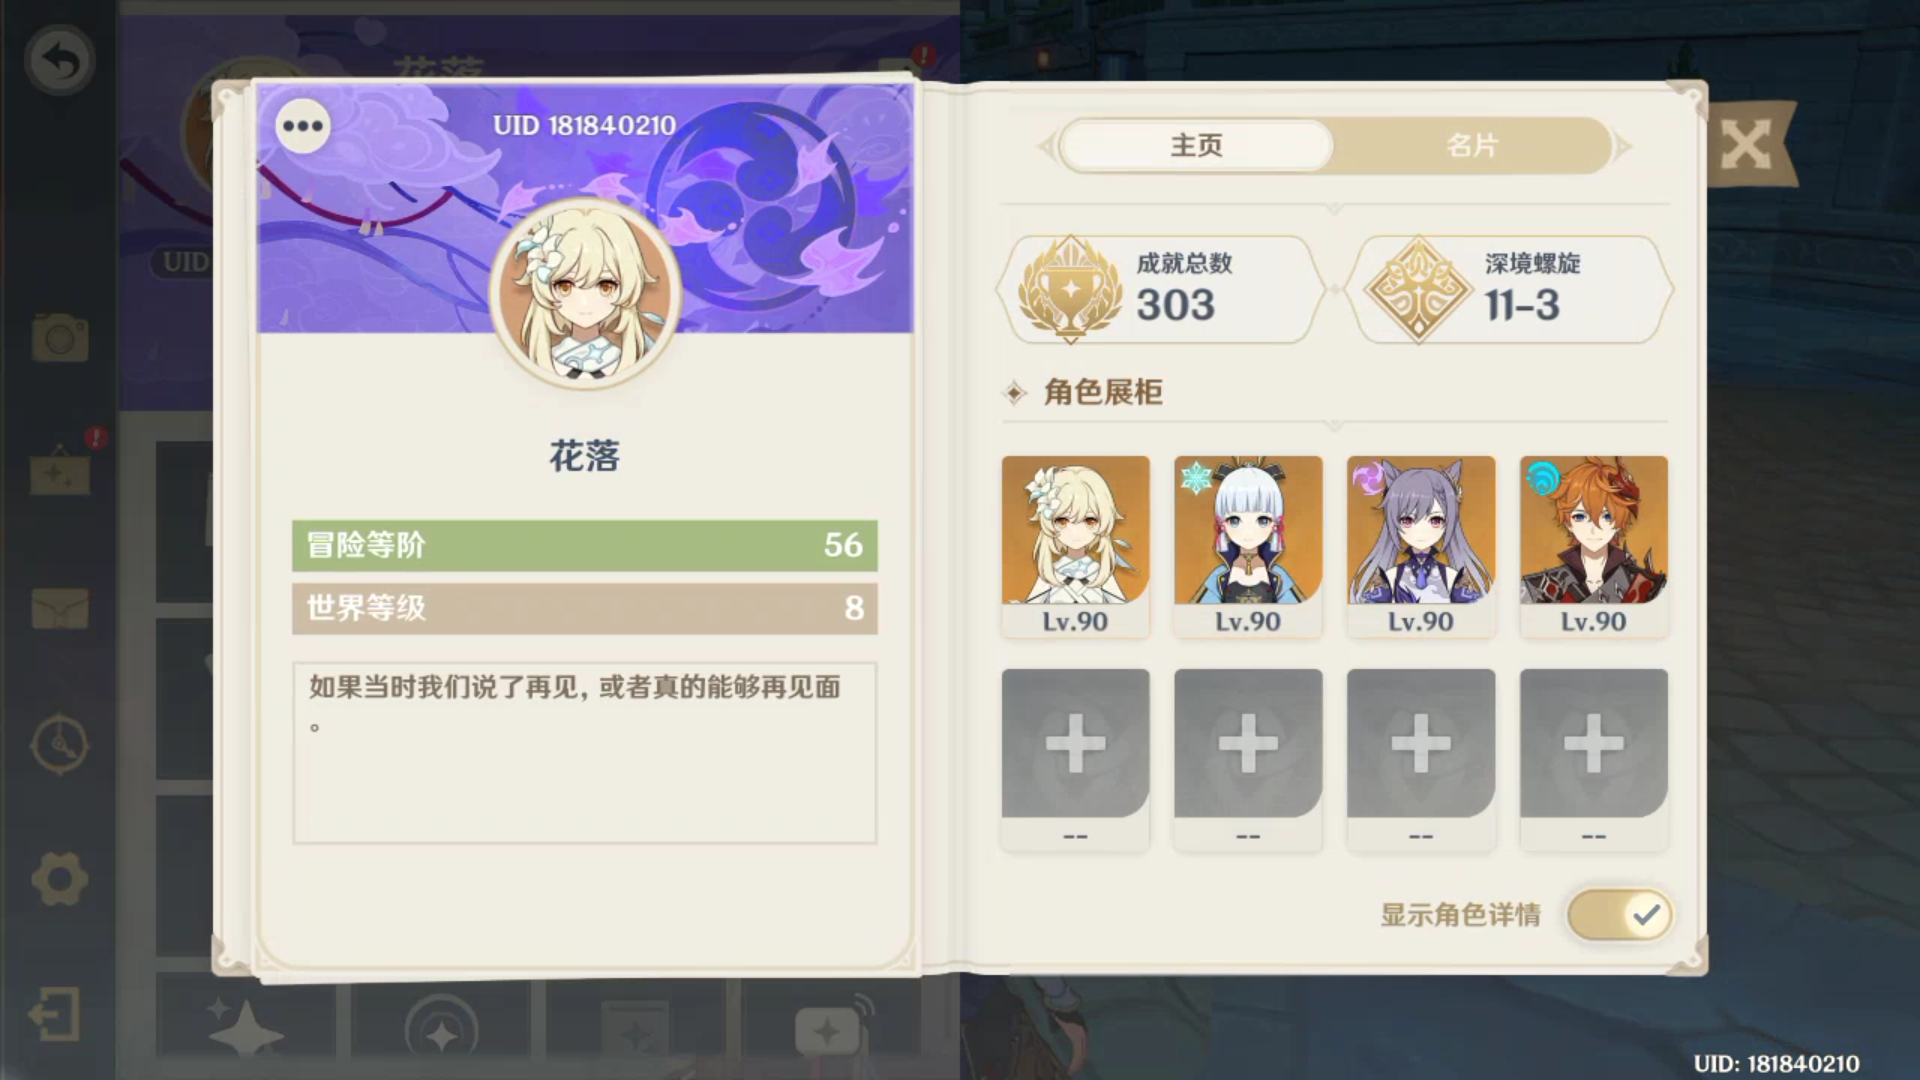Screen dimensions: 1920x1080
Task: Click the profile avatar picture
Action: coord(585,292)
